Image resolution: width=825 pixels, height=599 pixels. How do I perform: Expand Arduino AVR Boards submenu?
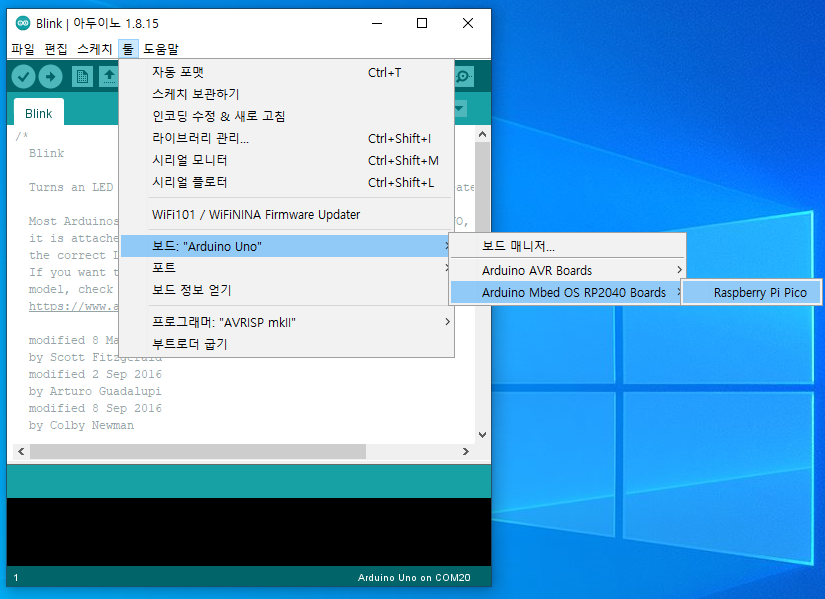[x=568, y=271]
